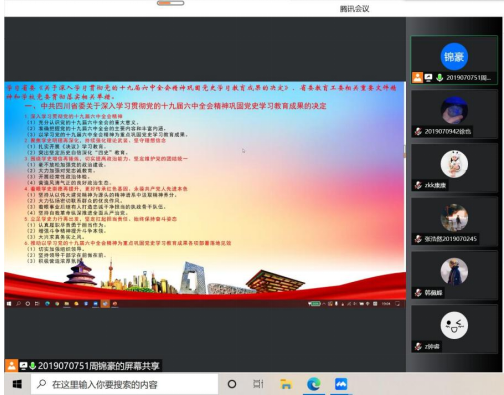Select the avatar of a person in dark coat
Image resolution: width=504 pixels, height=395 pixels.
[x=454, y=271]
